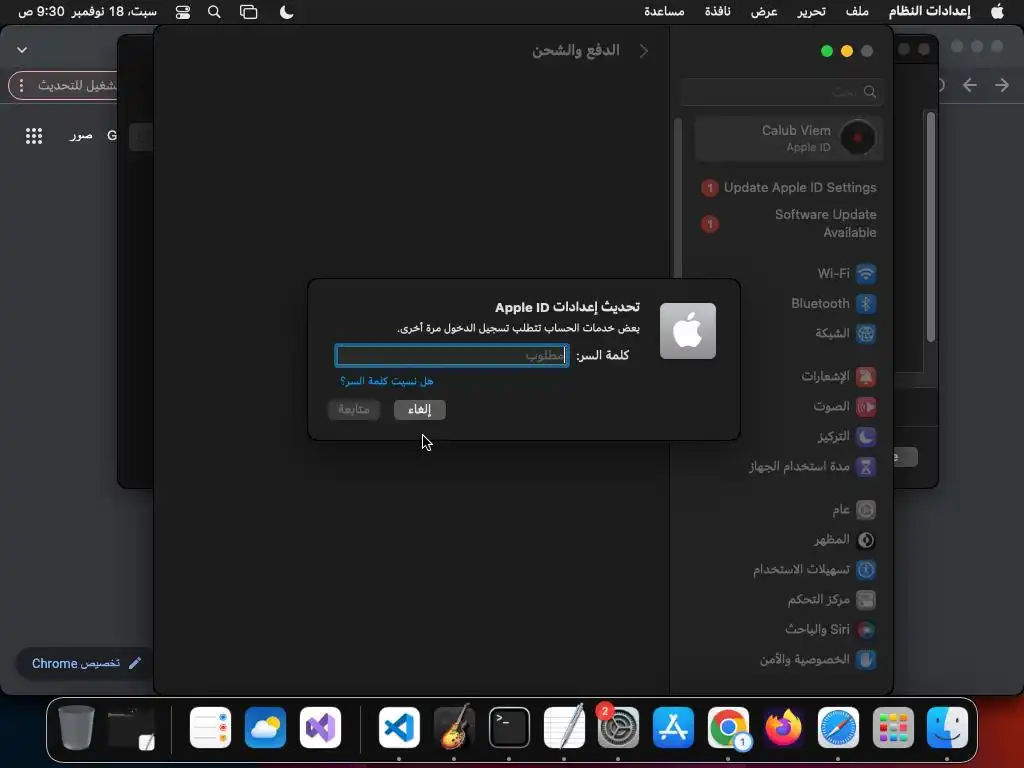Open تسهيلات الاستخدام accessibility icon
The width and height of the screenshot is (1024, 768).
pyautogui.click(x=866, y=570)
